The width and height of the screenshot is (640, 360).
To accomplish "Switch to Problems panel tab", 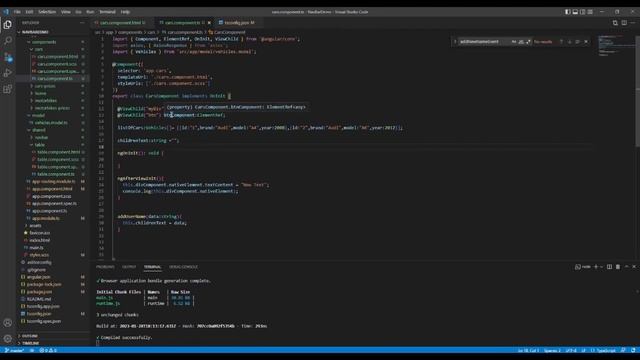I will point(105,267).
